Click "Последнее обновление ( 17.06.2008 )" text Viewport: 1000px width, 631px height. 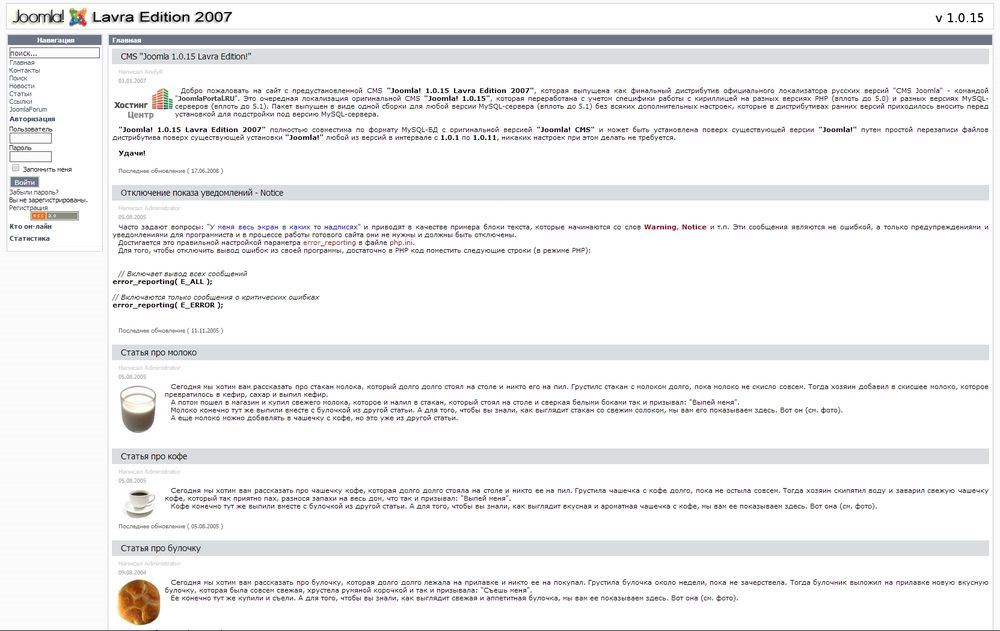[x=171, y=171]
